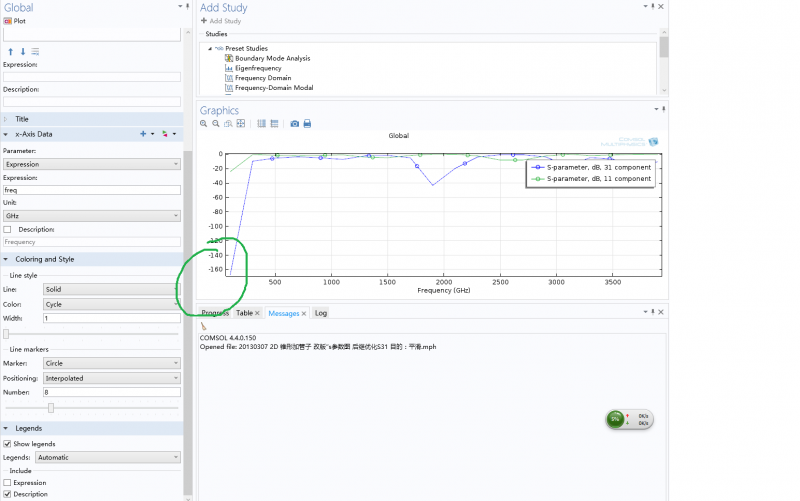Toggle the Show legends checkbox
The image size is (800, 501).
point(7,444)
